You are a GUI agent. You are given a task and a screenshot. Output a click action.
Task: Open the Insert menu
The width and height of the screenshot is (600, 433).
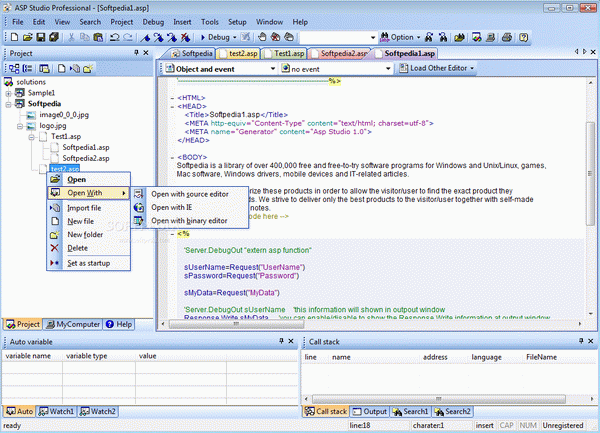182,22
